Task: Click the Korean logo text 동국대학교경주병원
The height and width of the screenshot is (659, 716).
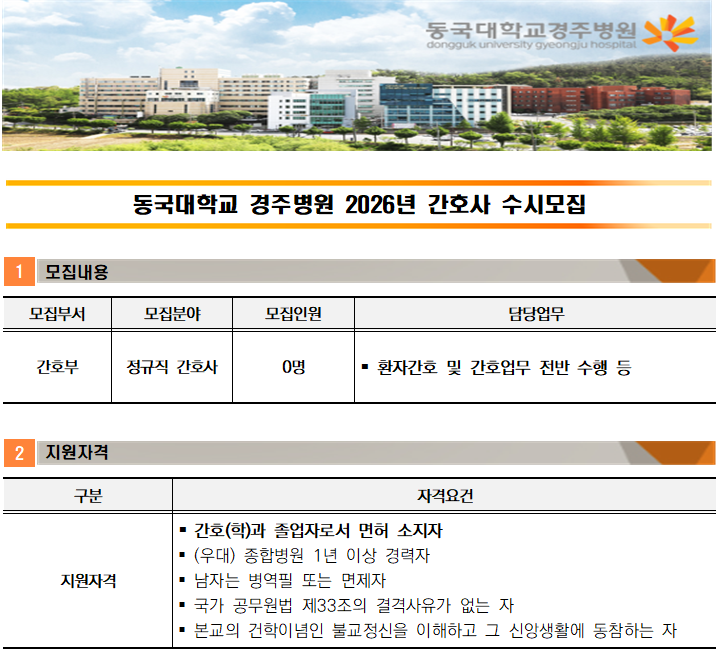Action: 531,30
